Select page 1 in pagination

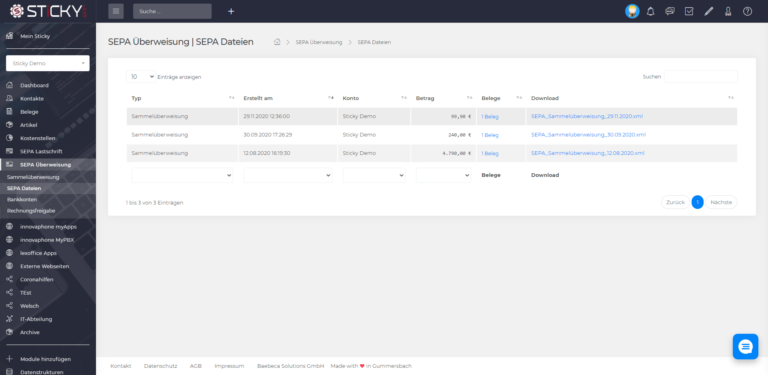(697, 202)
